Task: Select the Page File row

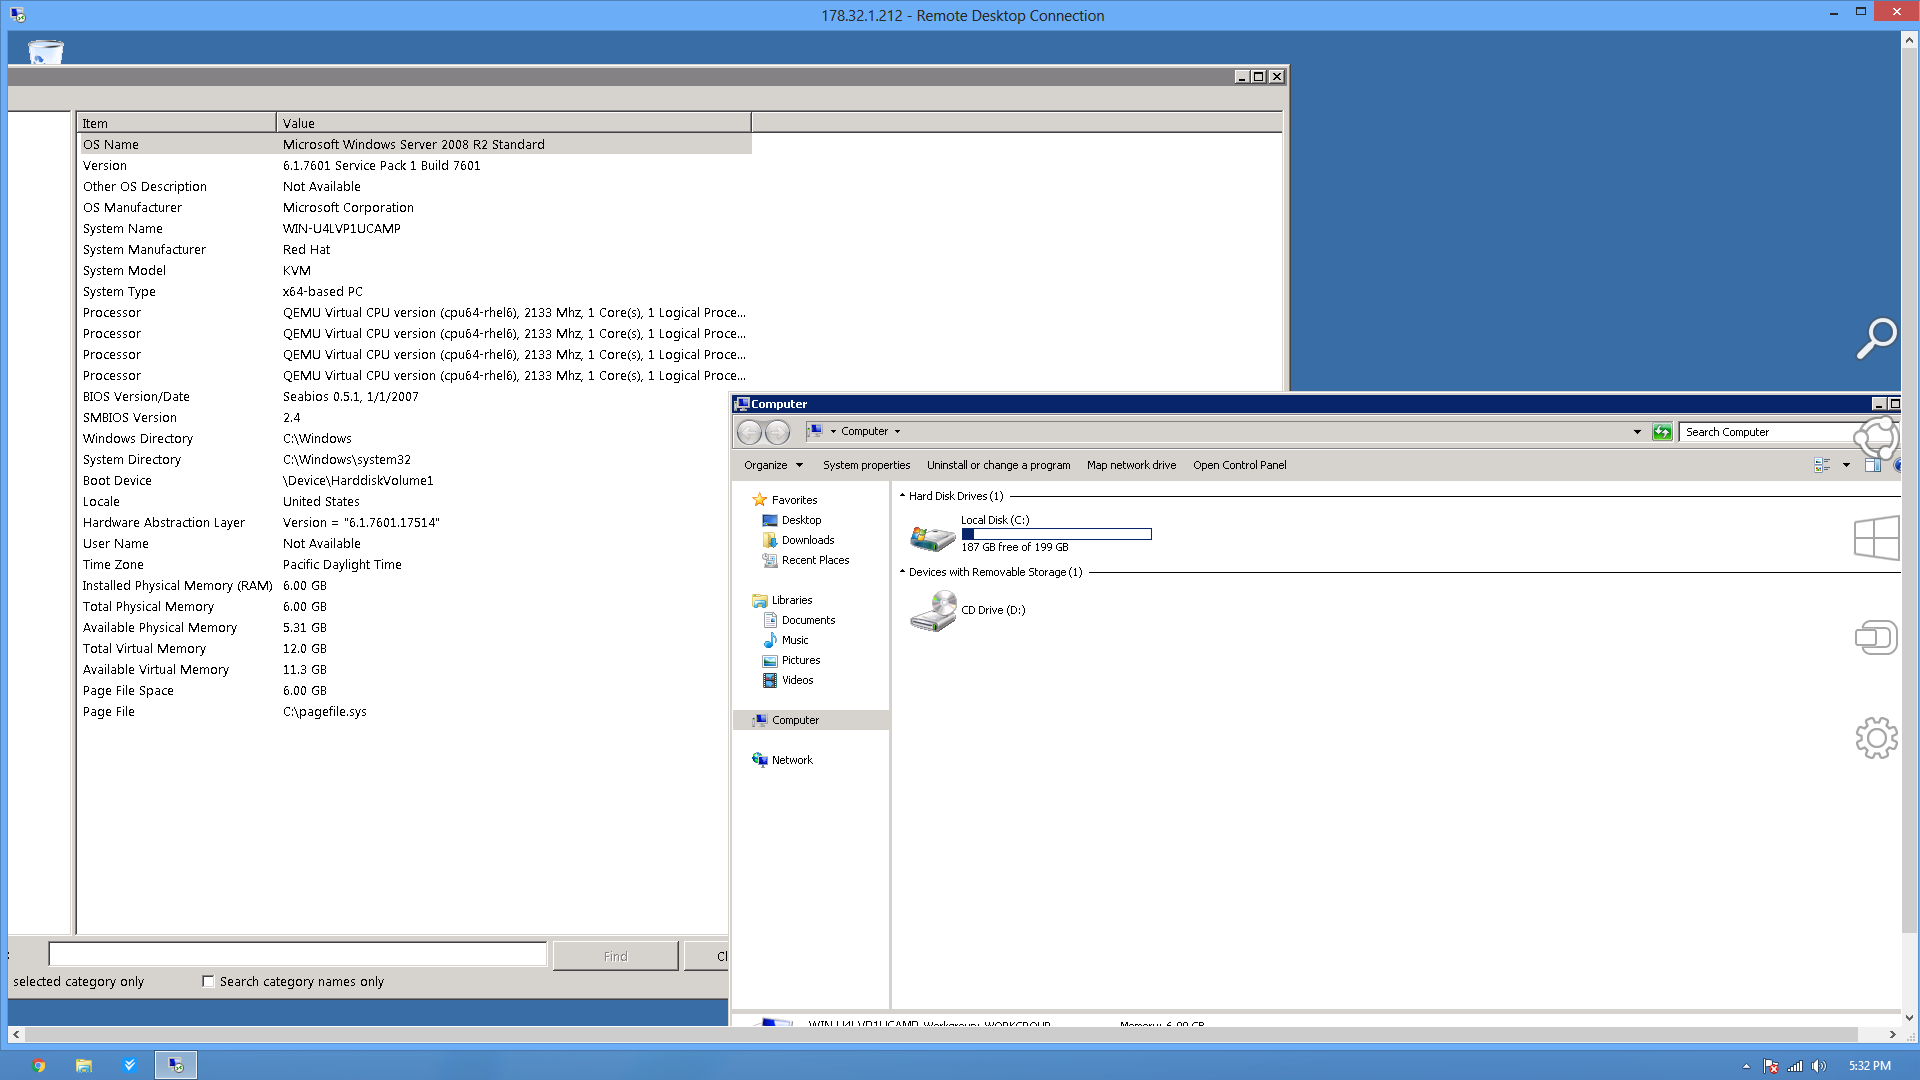Action: tap(416, 711)
